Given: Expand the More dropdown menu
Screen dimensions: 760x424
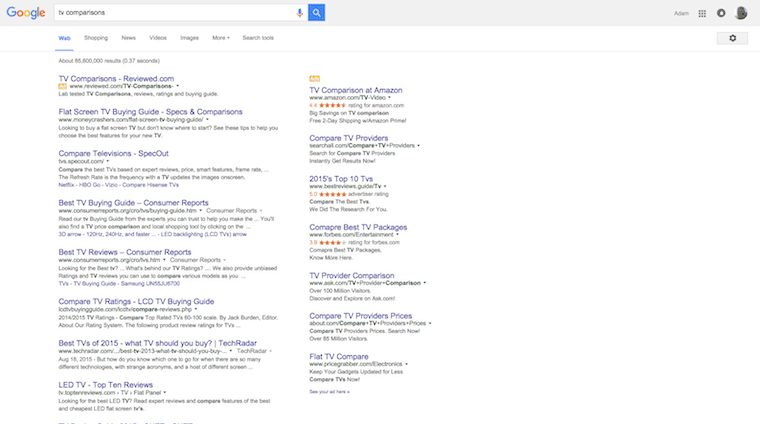Looking at the screenshot, I should click(221, 38).
